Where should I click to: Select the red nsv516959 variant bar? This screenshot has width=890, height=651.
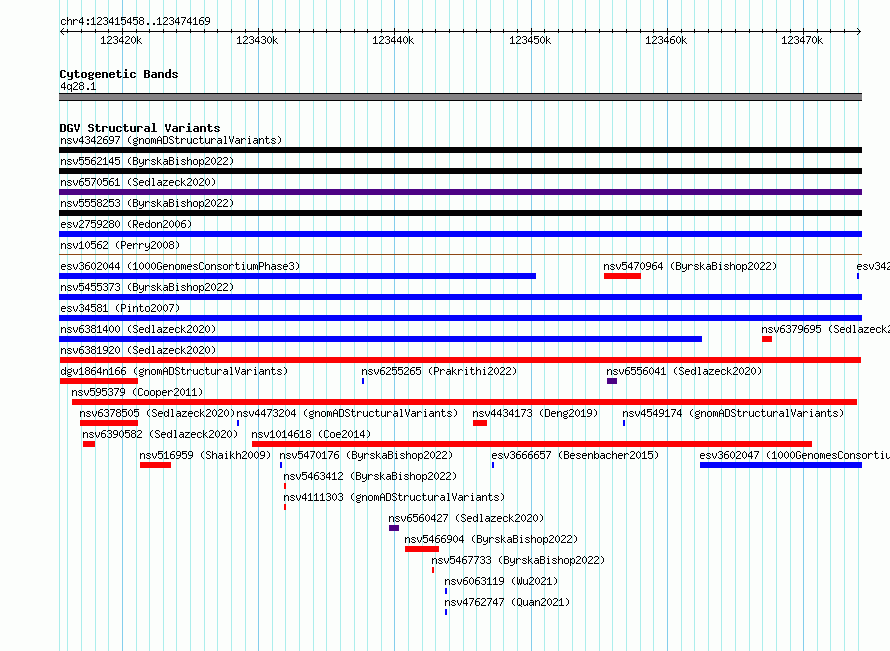[156, 465]
